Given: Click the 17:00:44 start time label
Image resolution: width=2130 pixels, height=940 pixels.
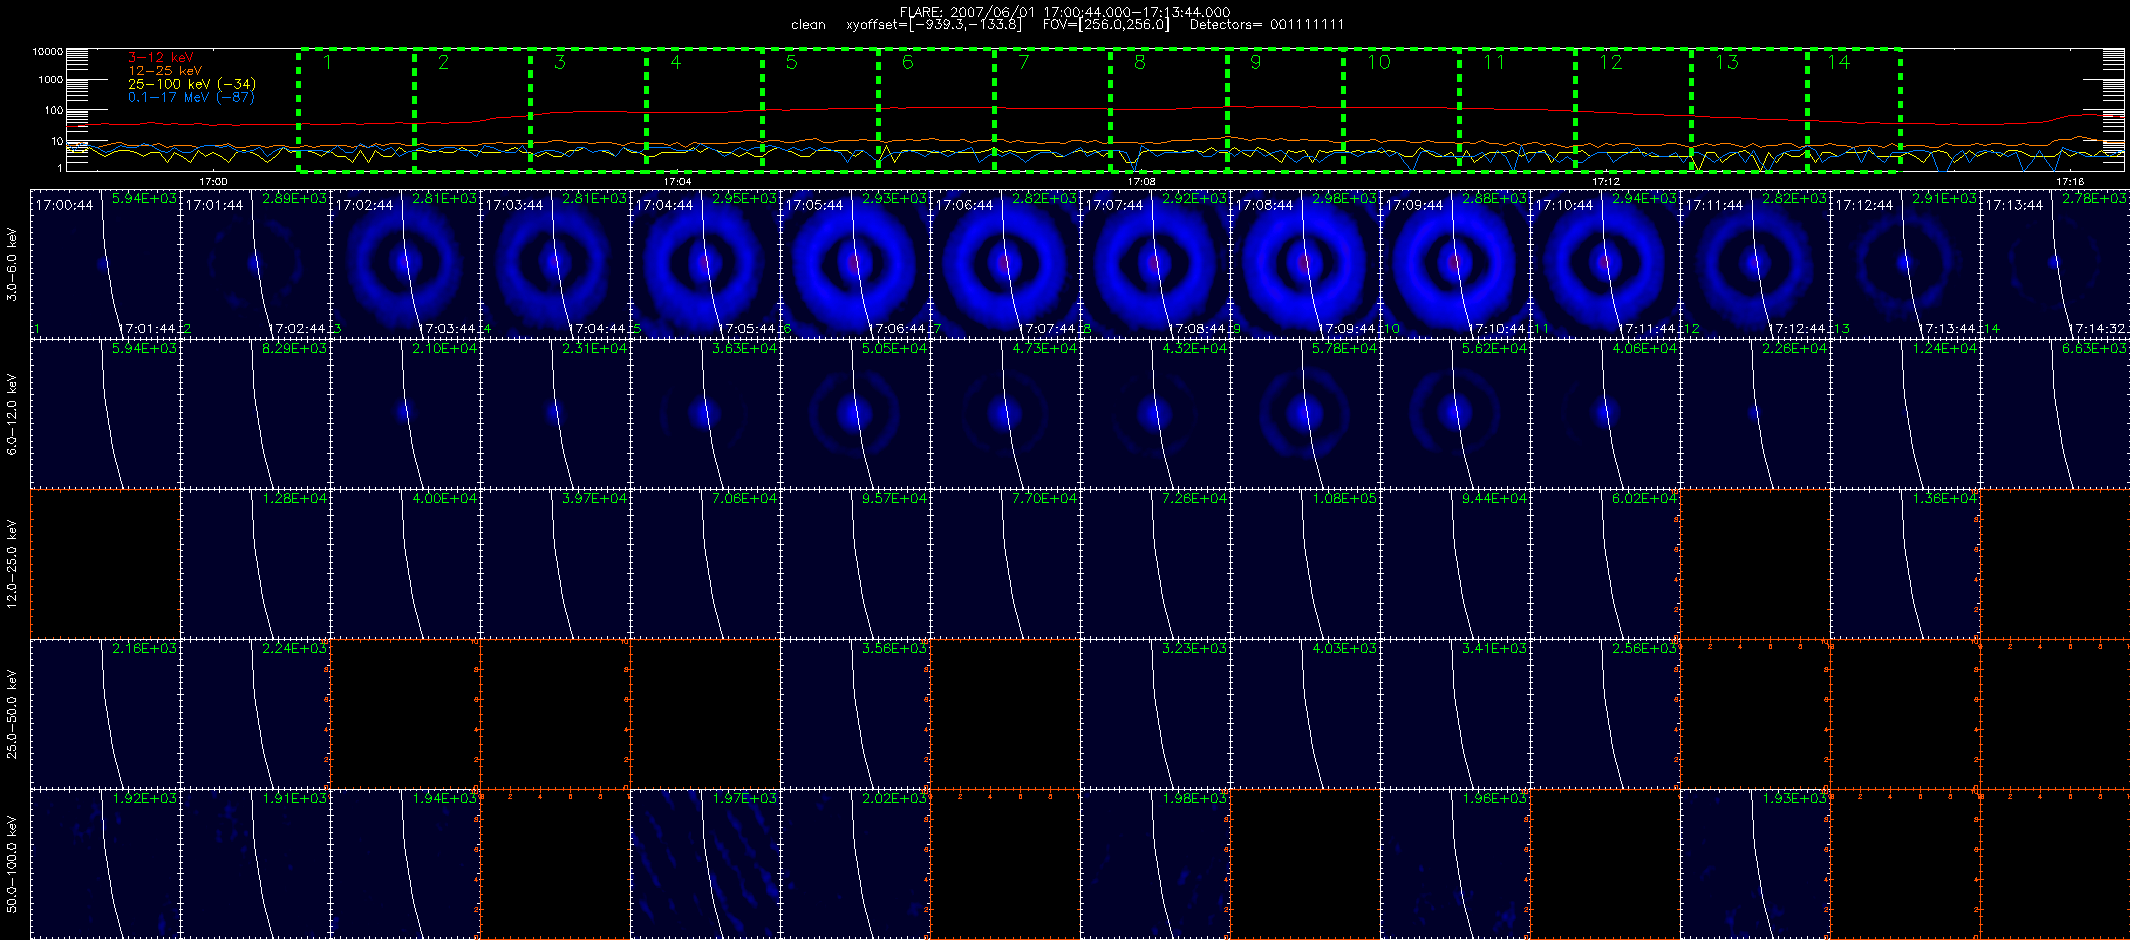Looking at the screenshot, I should click(64, 205).
